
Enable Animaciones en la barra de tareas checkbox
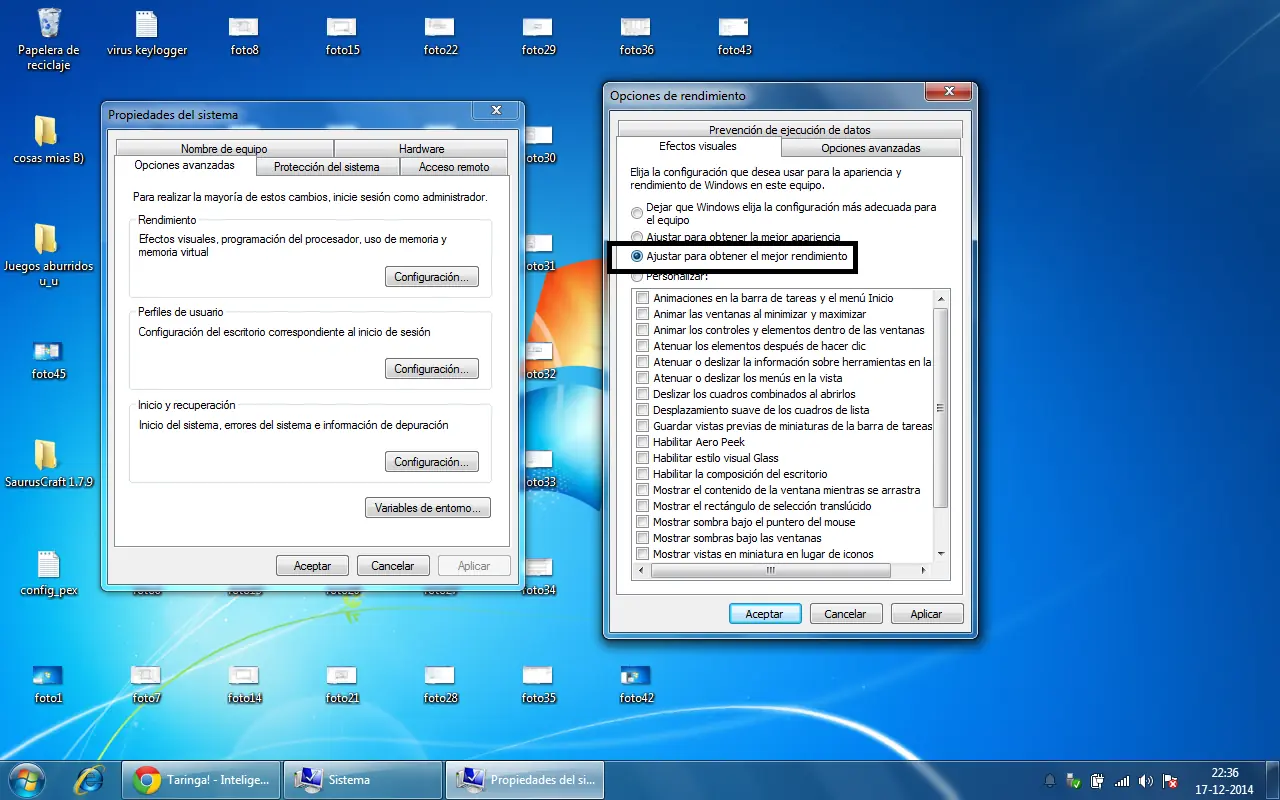[643, 298]
